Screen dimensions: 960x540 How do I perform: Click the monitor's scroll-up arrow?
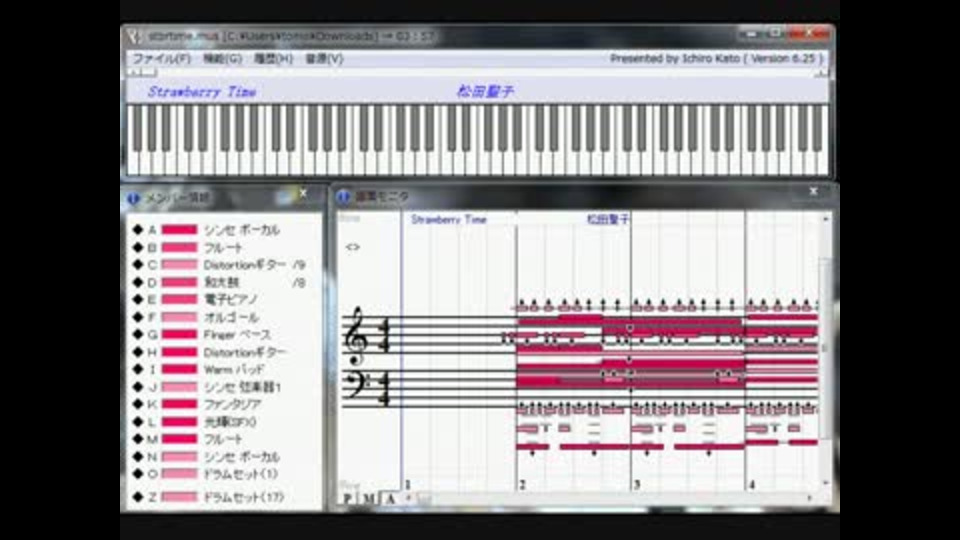coord(825,219)
